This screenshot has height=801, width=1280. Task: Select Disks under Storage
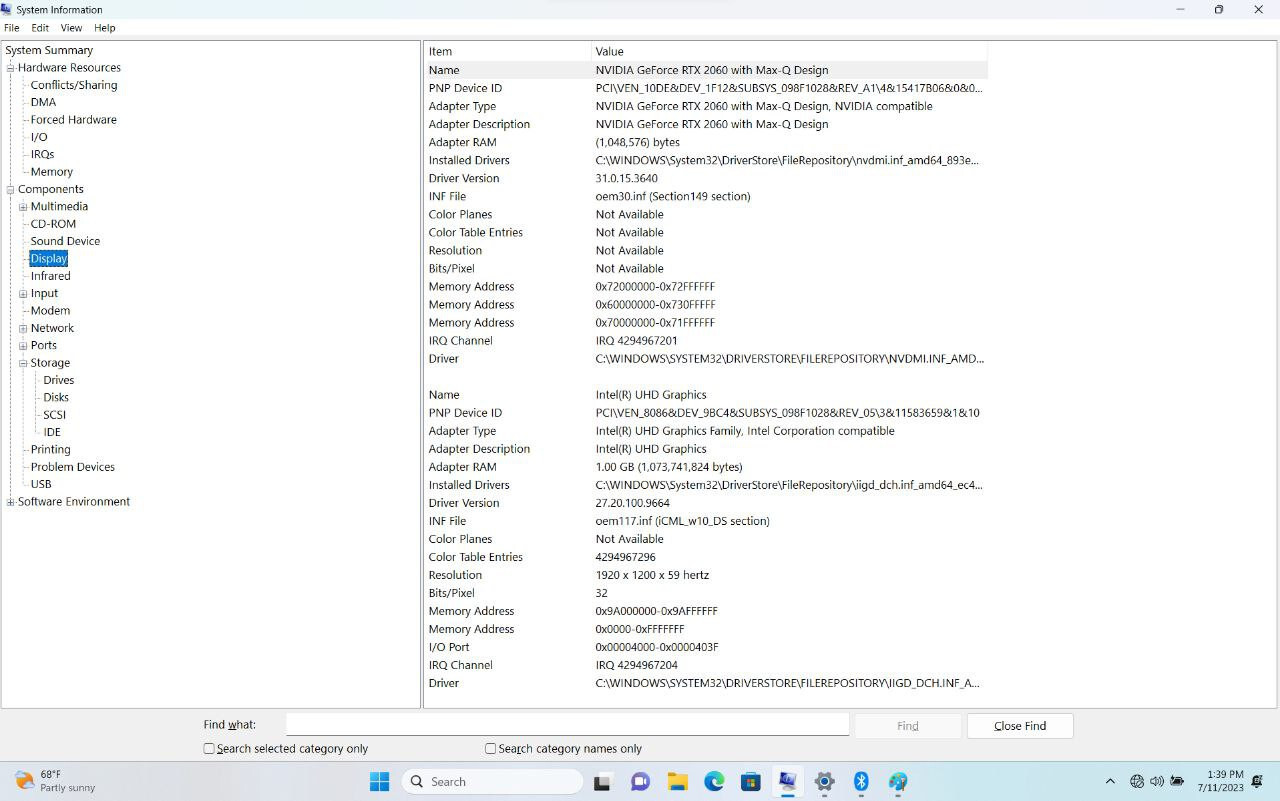point(56,398)
